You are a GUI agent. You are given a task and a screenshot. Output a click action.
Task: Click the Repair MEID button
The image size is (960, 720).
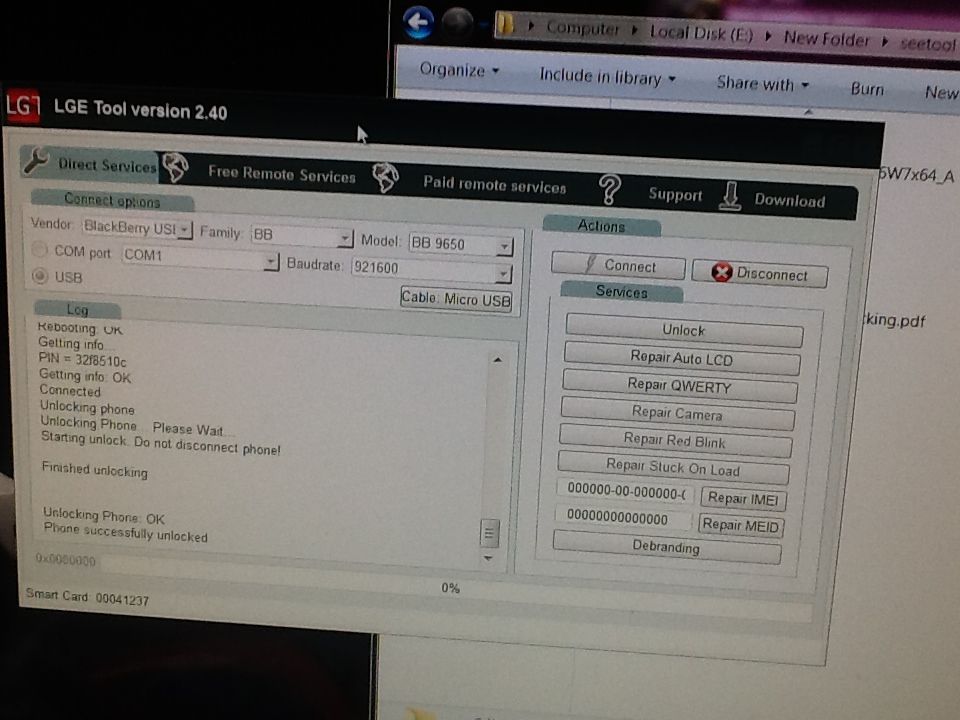(741, 525)
